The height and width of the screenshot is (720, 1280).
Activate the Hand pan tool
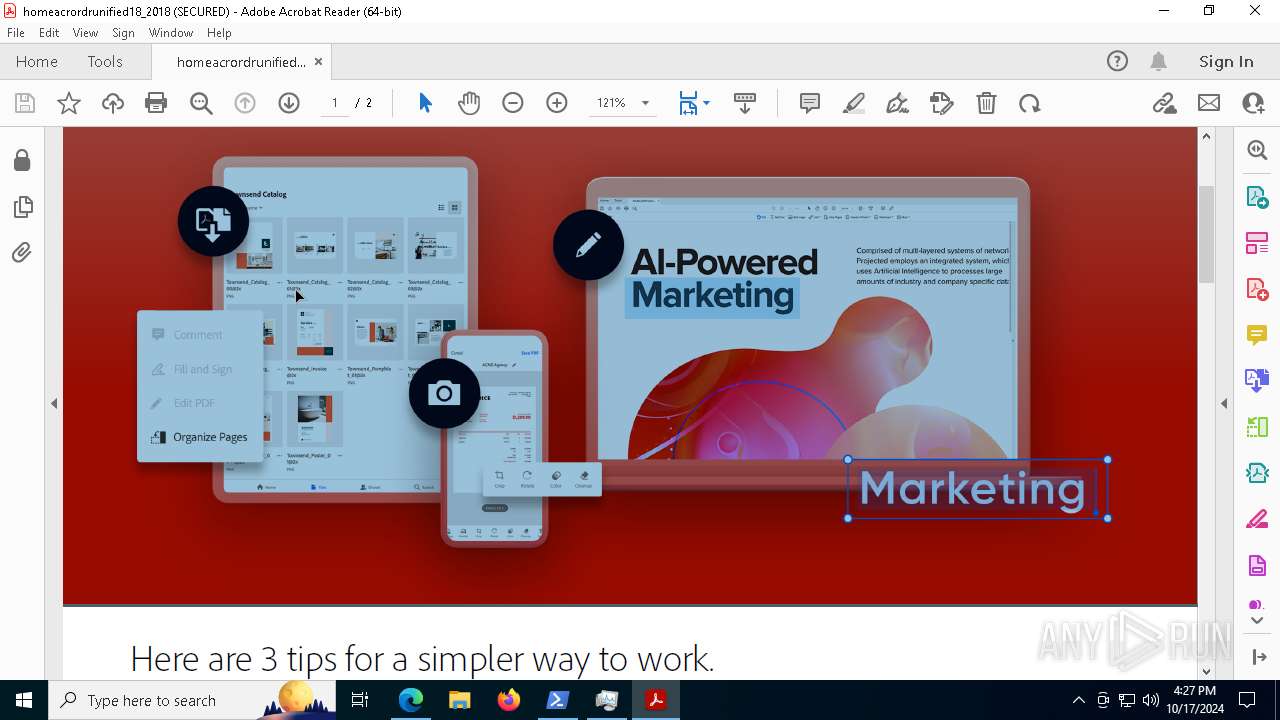pos(469,103)
